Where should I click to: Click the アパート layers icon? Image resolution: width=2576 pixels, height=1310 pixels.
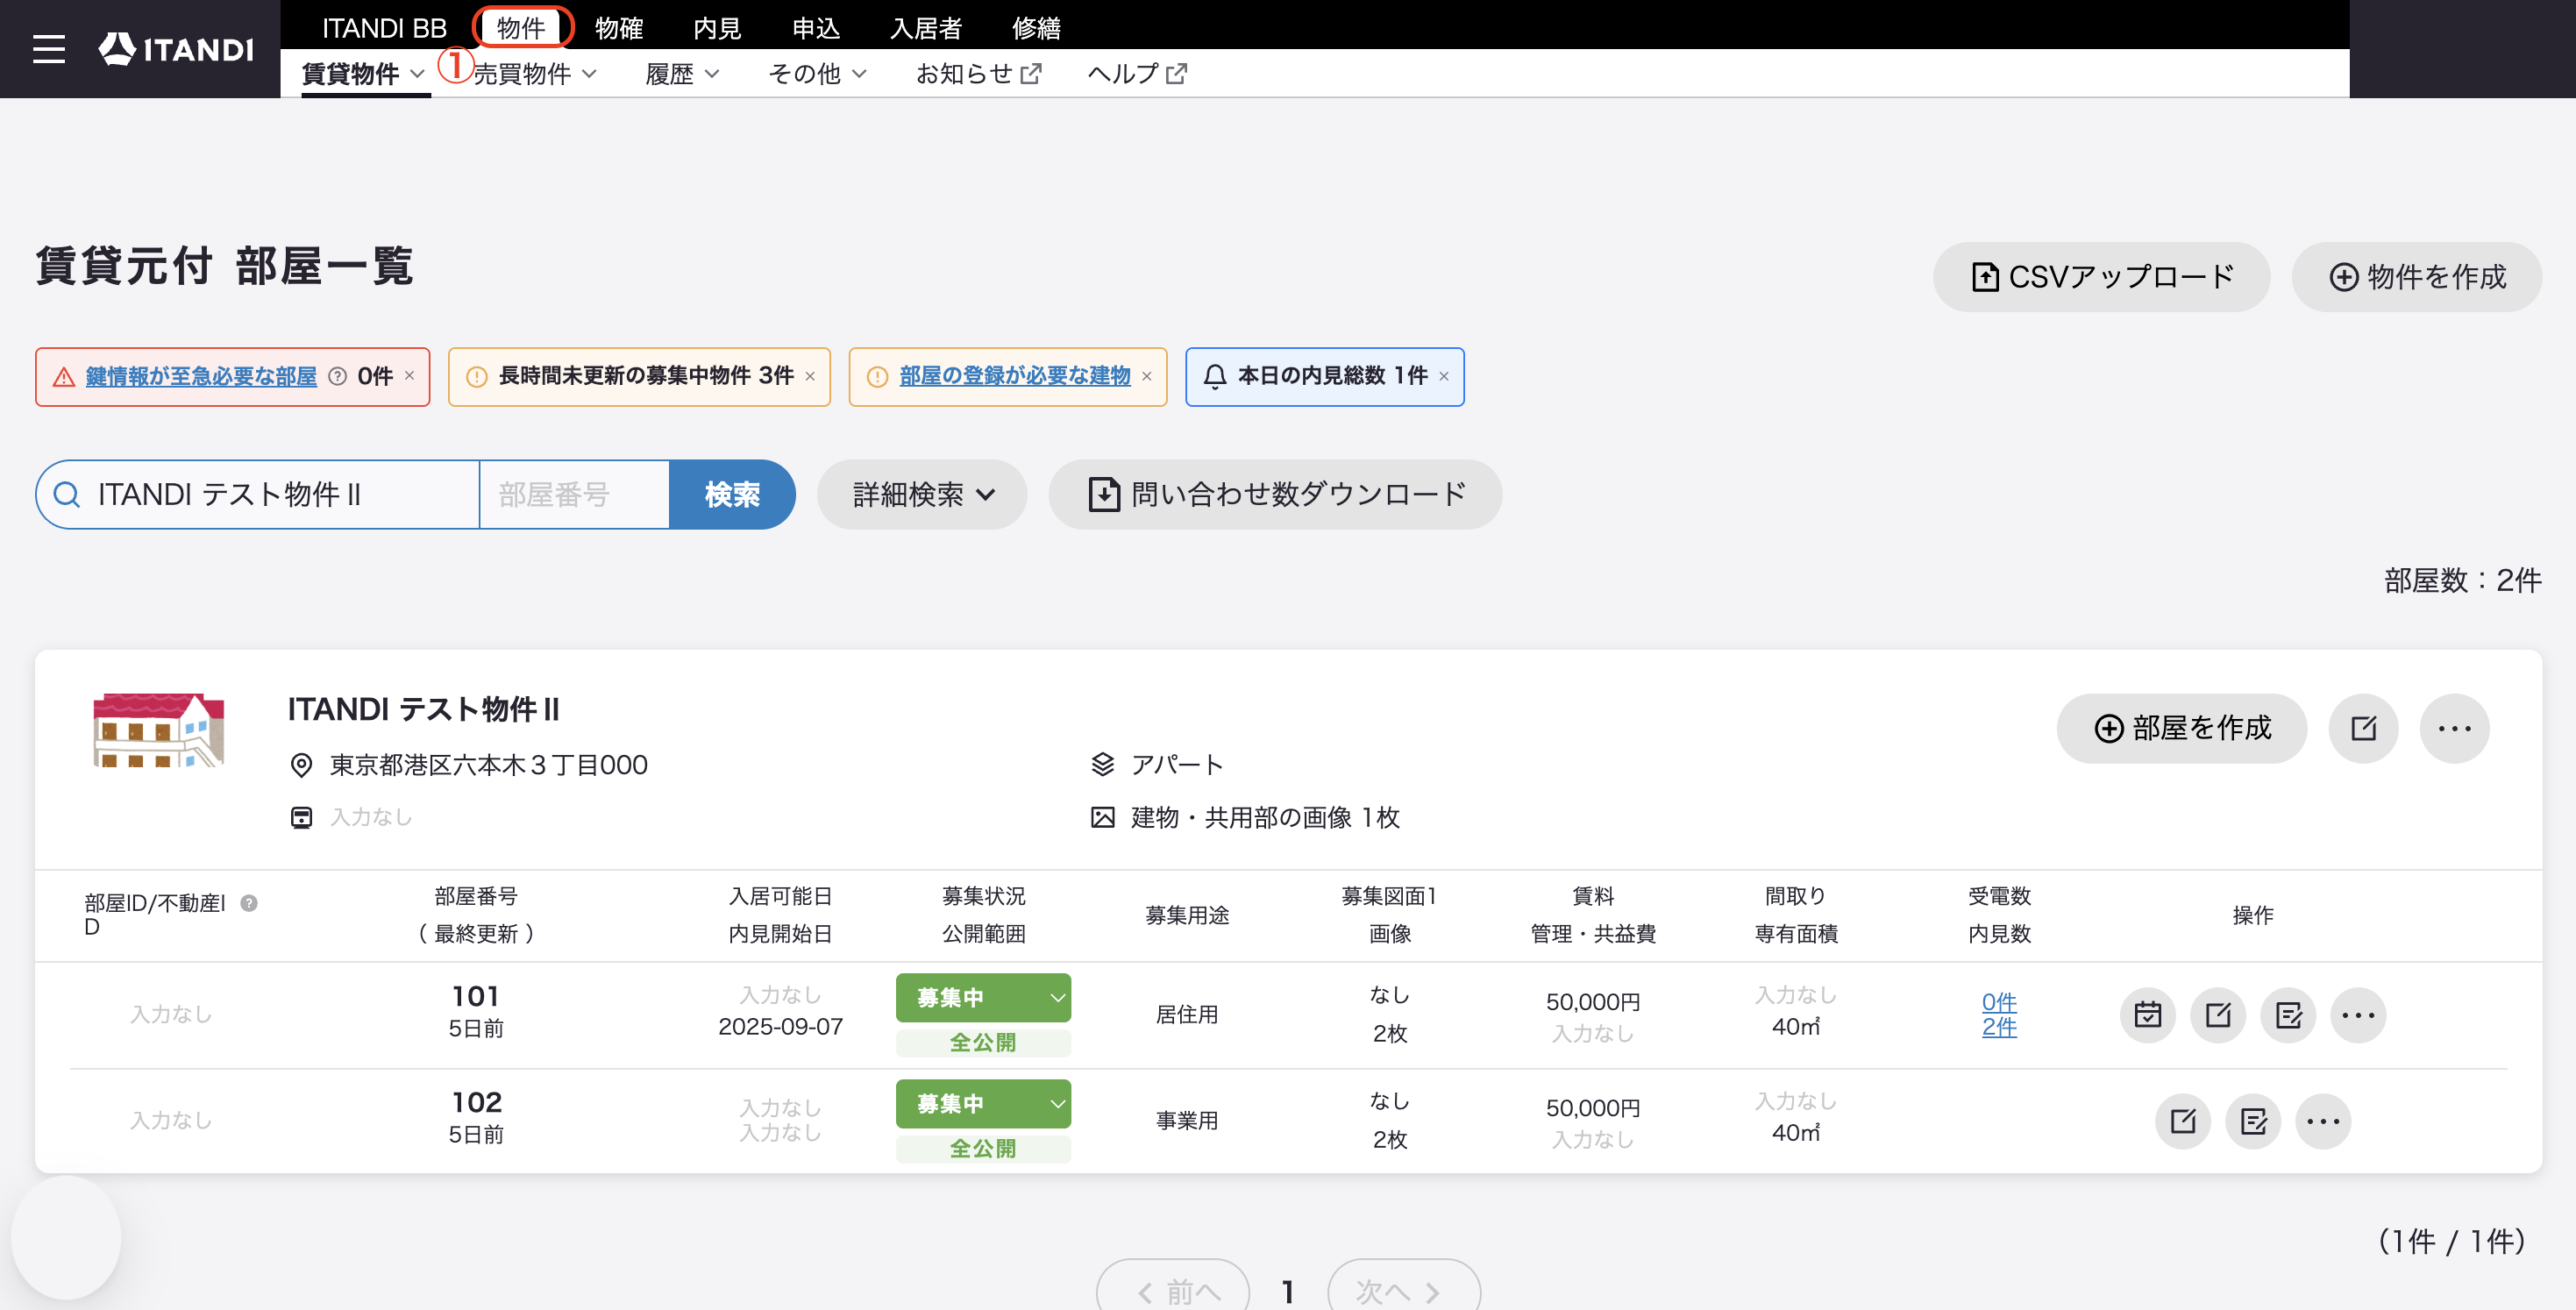coord(1102,765)
